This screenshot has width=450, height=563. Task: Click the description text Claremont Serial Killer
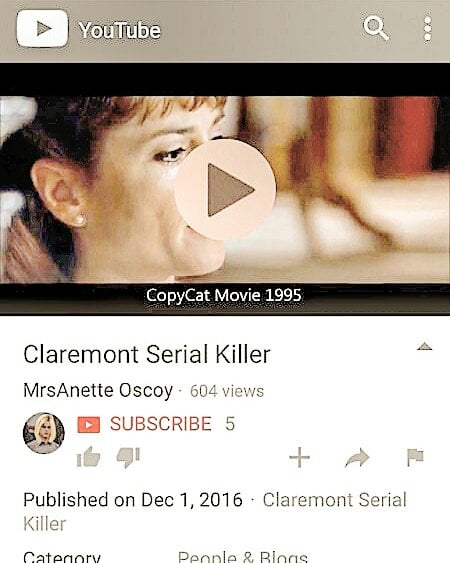(x=215, y=512)
